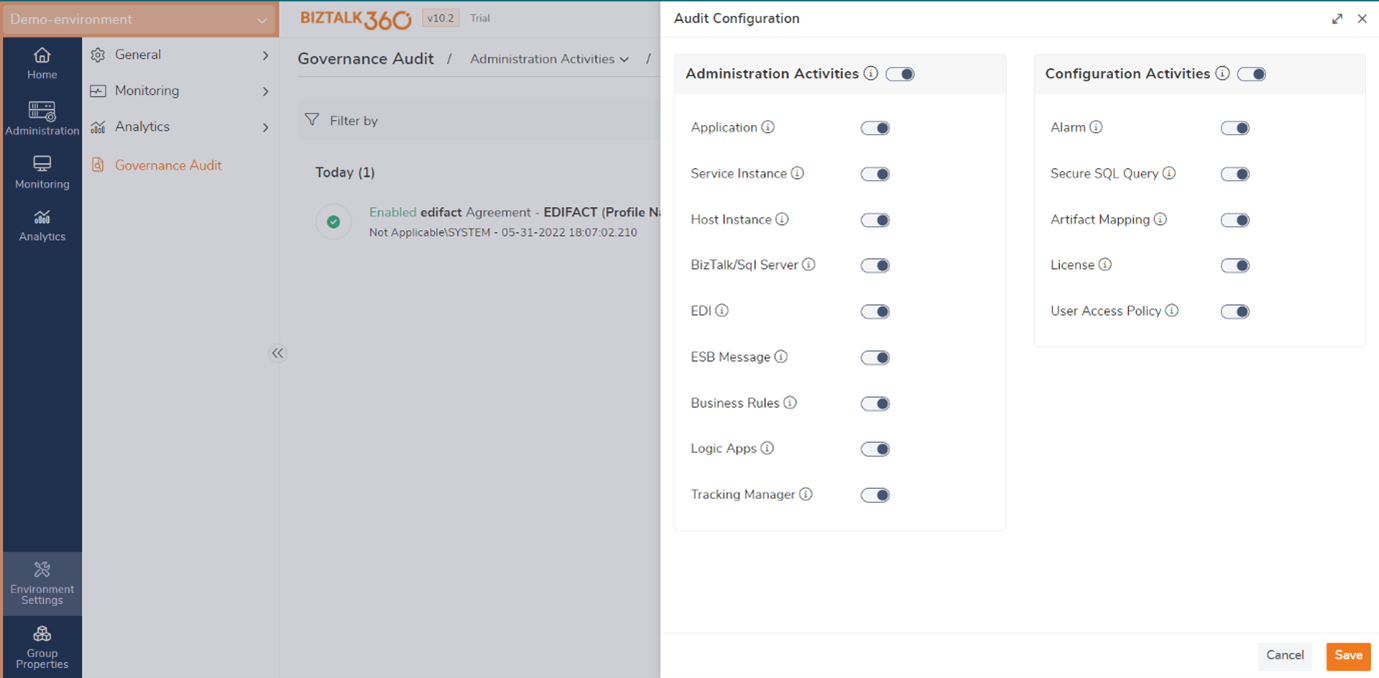Screen dimensions: 1379x678
Task: Open the Demo-environment selector
Action: coord(140,18)
